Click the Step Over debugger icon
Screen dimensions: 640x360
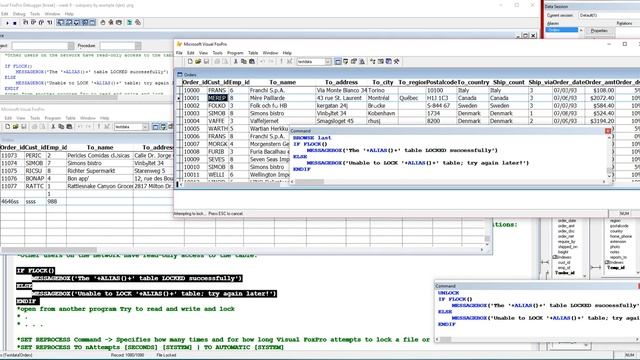click(33, 23)
